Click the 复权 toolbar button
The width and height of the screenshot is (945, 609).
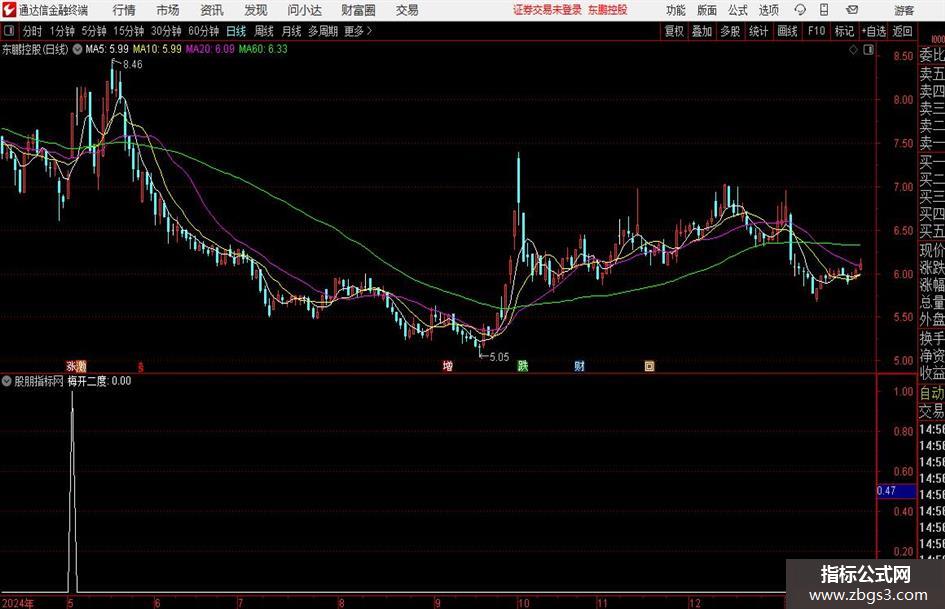[x=674, y=31]
